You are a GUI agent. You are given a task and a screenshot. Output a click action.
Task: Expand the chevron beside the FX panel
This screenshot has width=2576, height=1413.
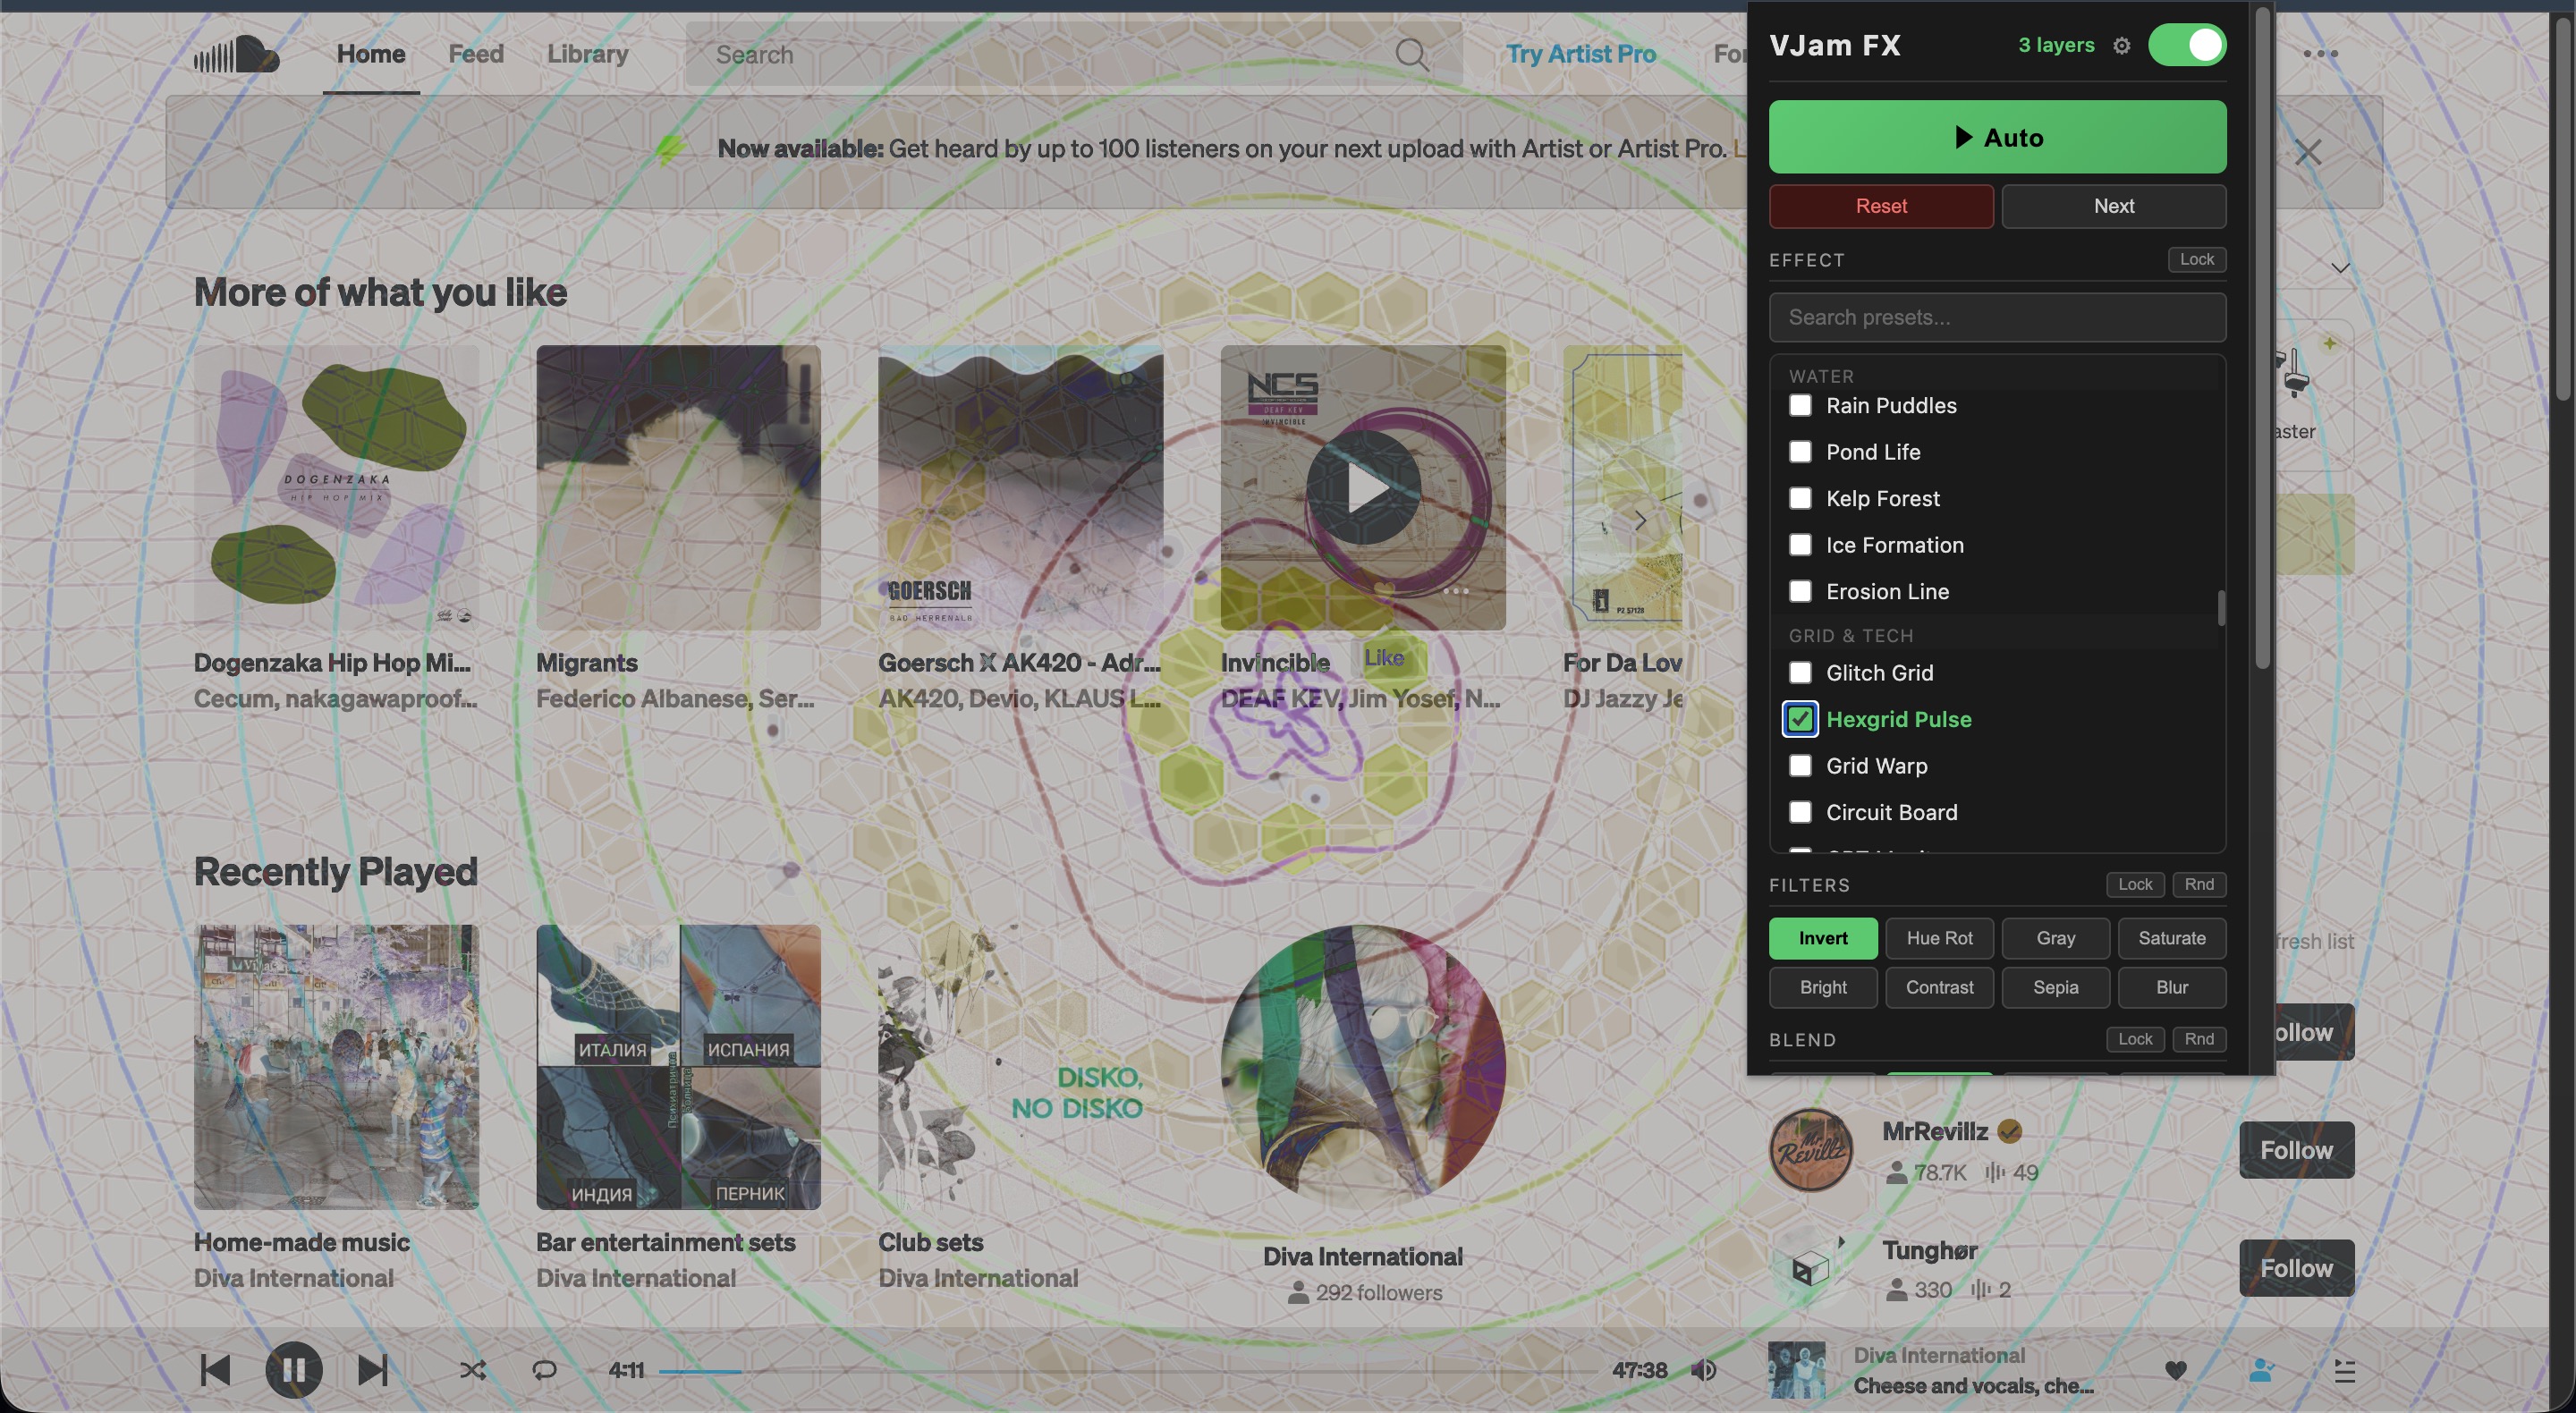click(2340, 268)
